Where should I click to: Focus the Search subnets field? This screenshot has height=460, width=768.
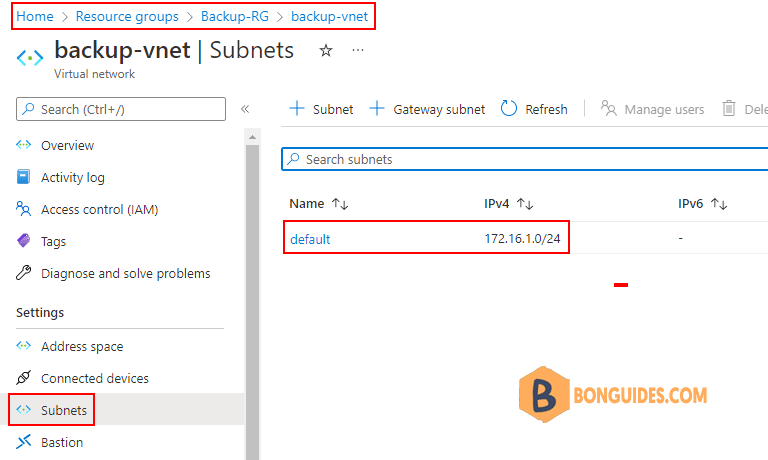point(525,159)
